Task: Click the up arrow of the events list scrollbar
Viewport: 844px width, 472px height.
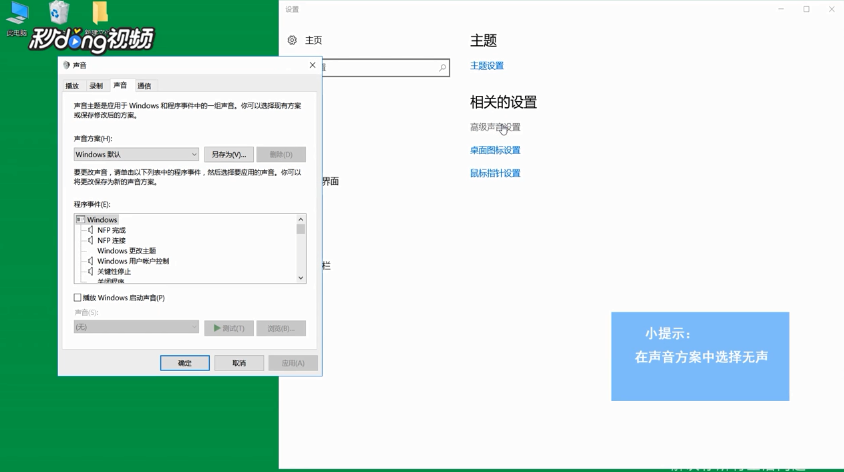Action: pos(301,219)
